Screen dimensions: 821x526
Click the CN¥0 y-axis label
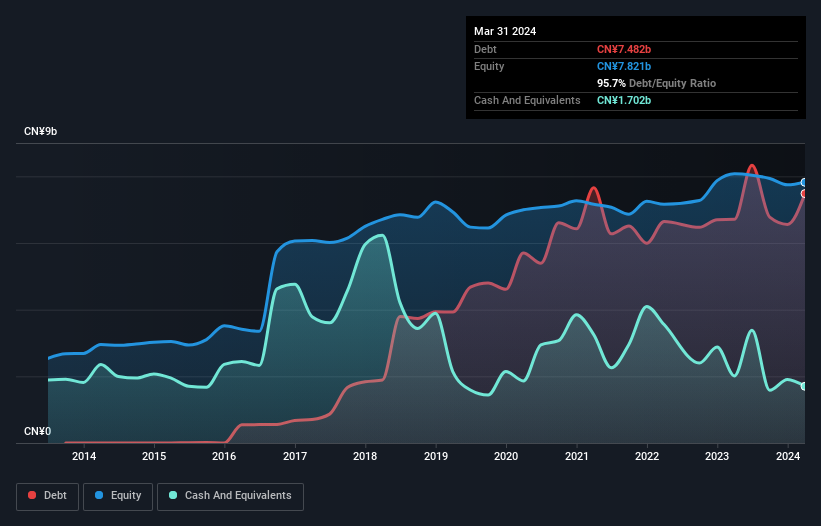[37, 431]
